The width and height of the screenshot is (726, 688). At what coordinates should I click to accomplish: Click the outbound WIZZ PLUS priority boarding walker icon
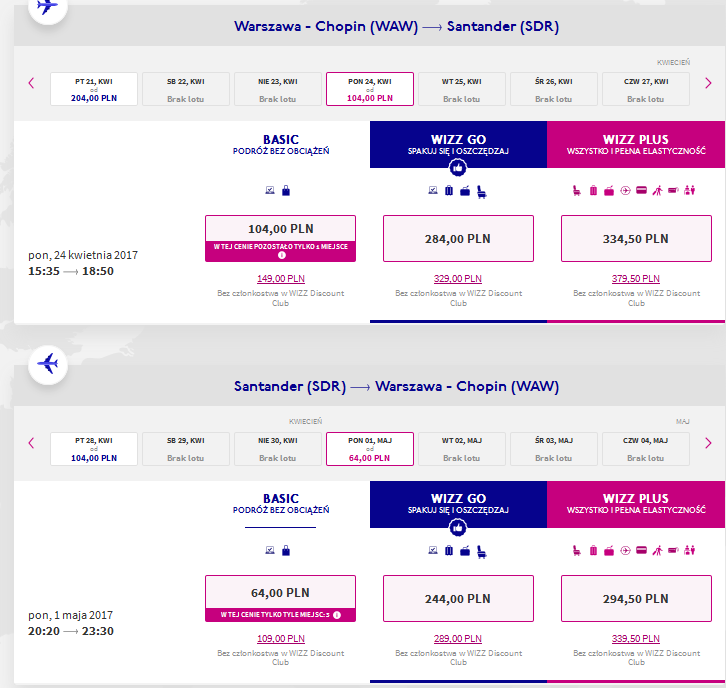click(657, 190)
